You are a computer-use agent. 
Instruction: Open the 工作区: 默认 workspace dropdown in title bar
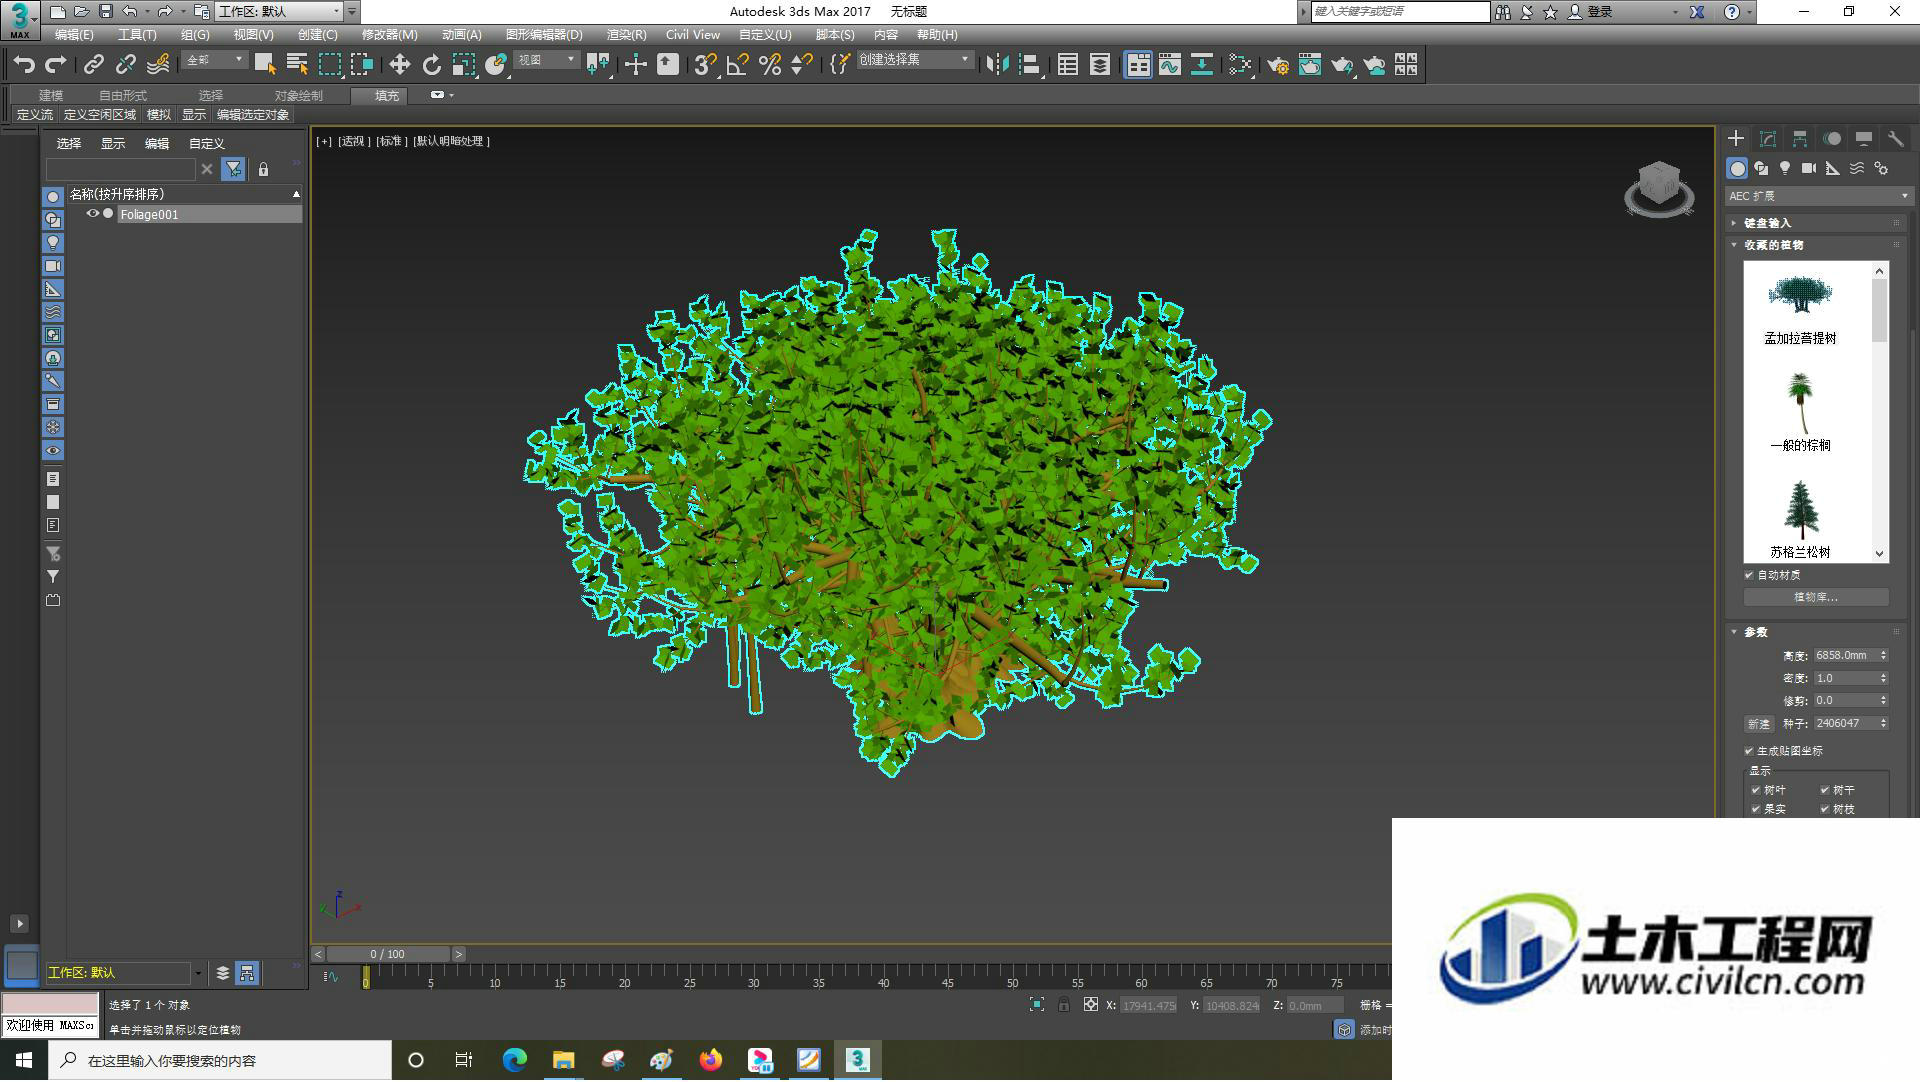click(279, 11)
